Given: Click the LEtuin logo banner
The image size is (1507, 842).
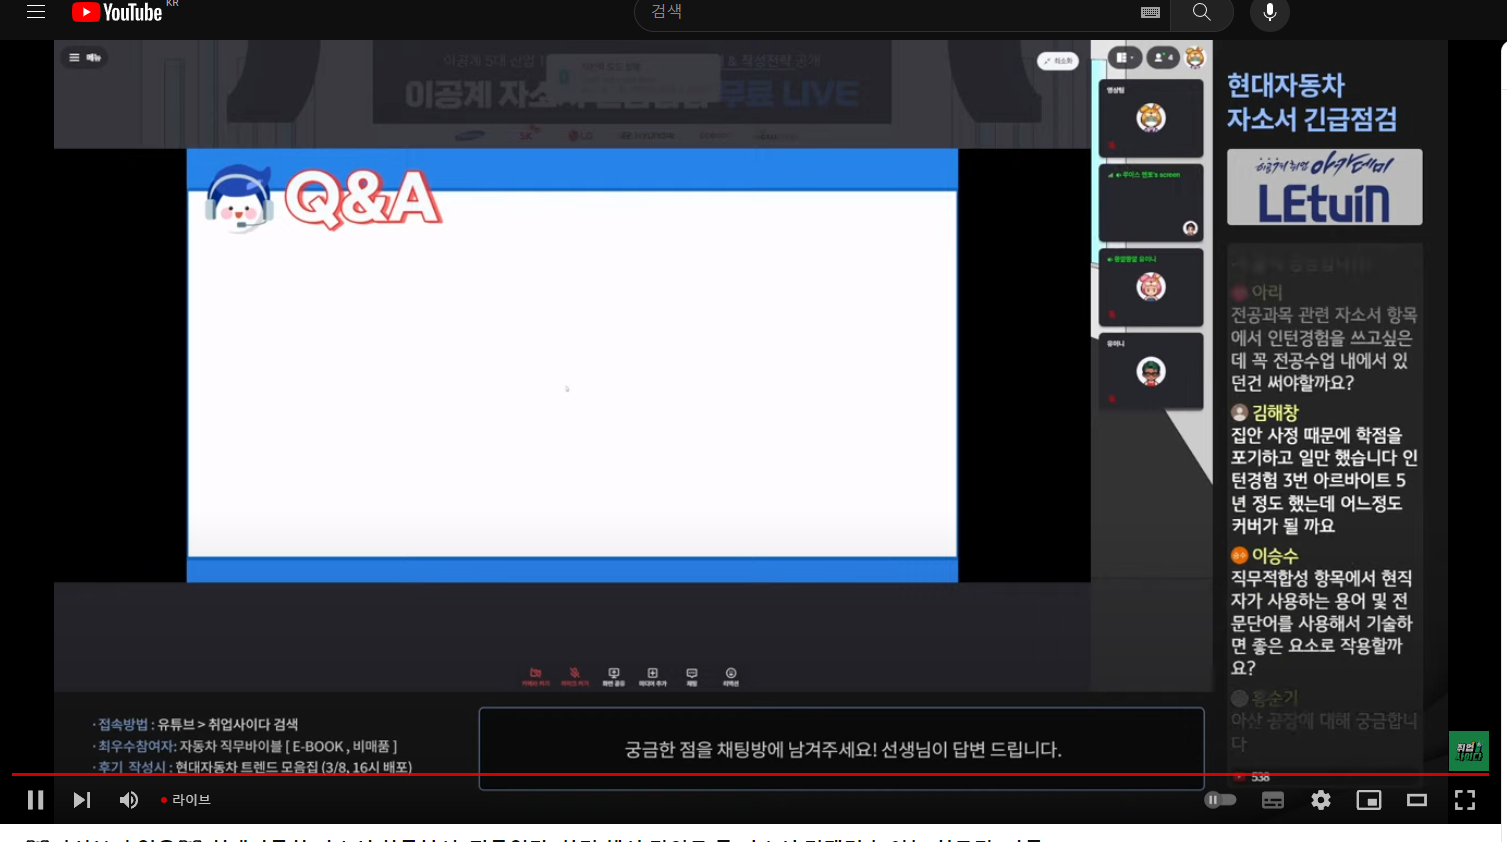Looking at the screenshot, I should tap(1324, 187).
